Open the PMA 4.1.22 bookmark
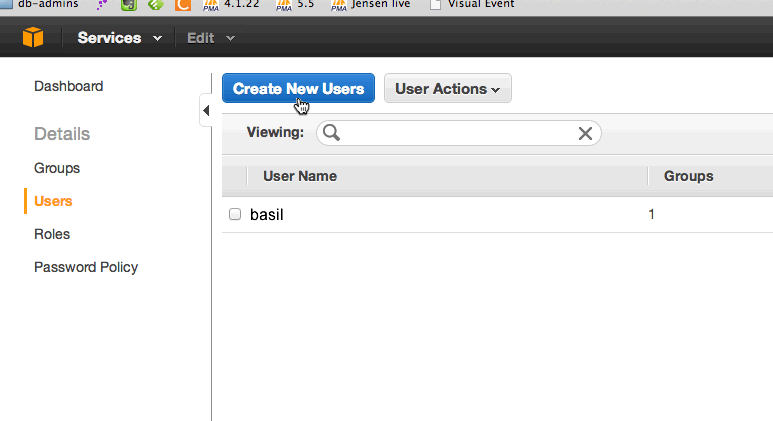 [x=231, y=5]
